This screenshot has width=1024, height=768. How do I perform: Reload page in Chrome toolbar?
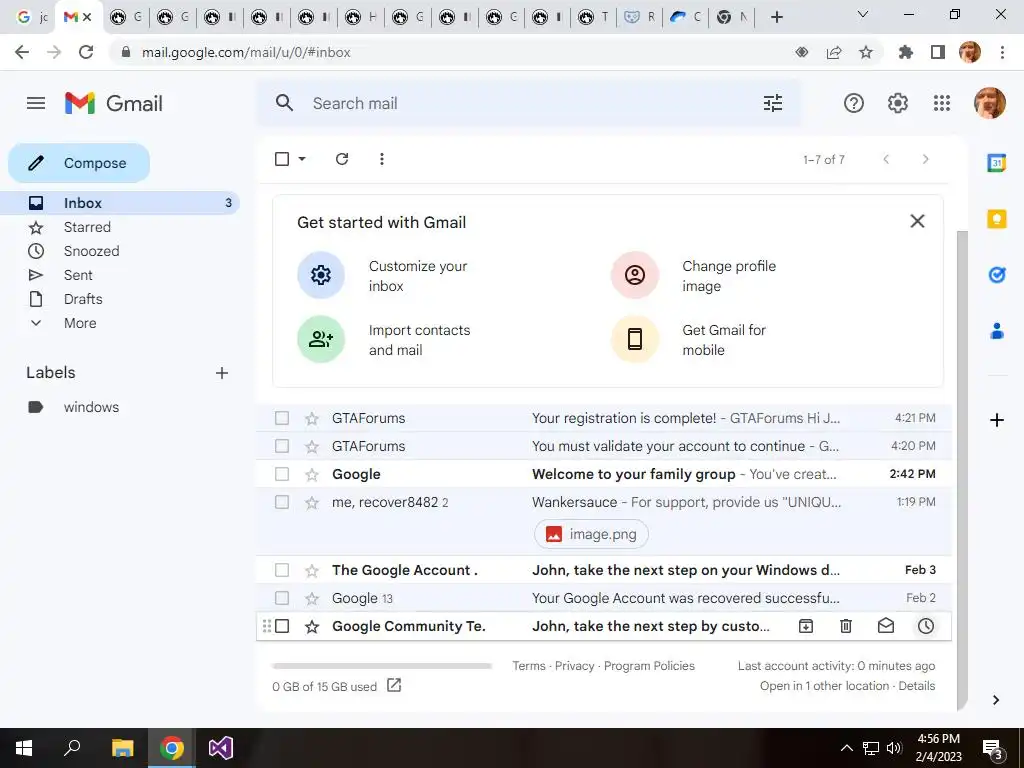86,52
